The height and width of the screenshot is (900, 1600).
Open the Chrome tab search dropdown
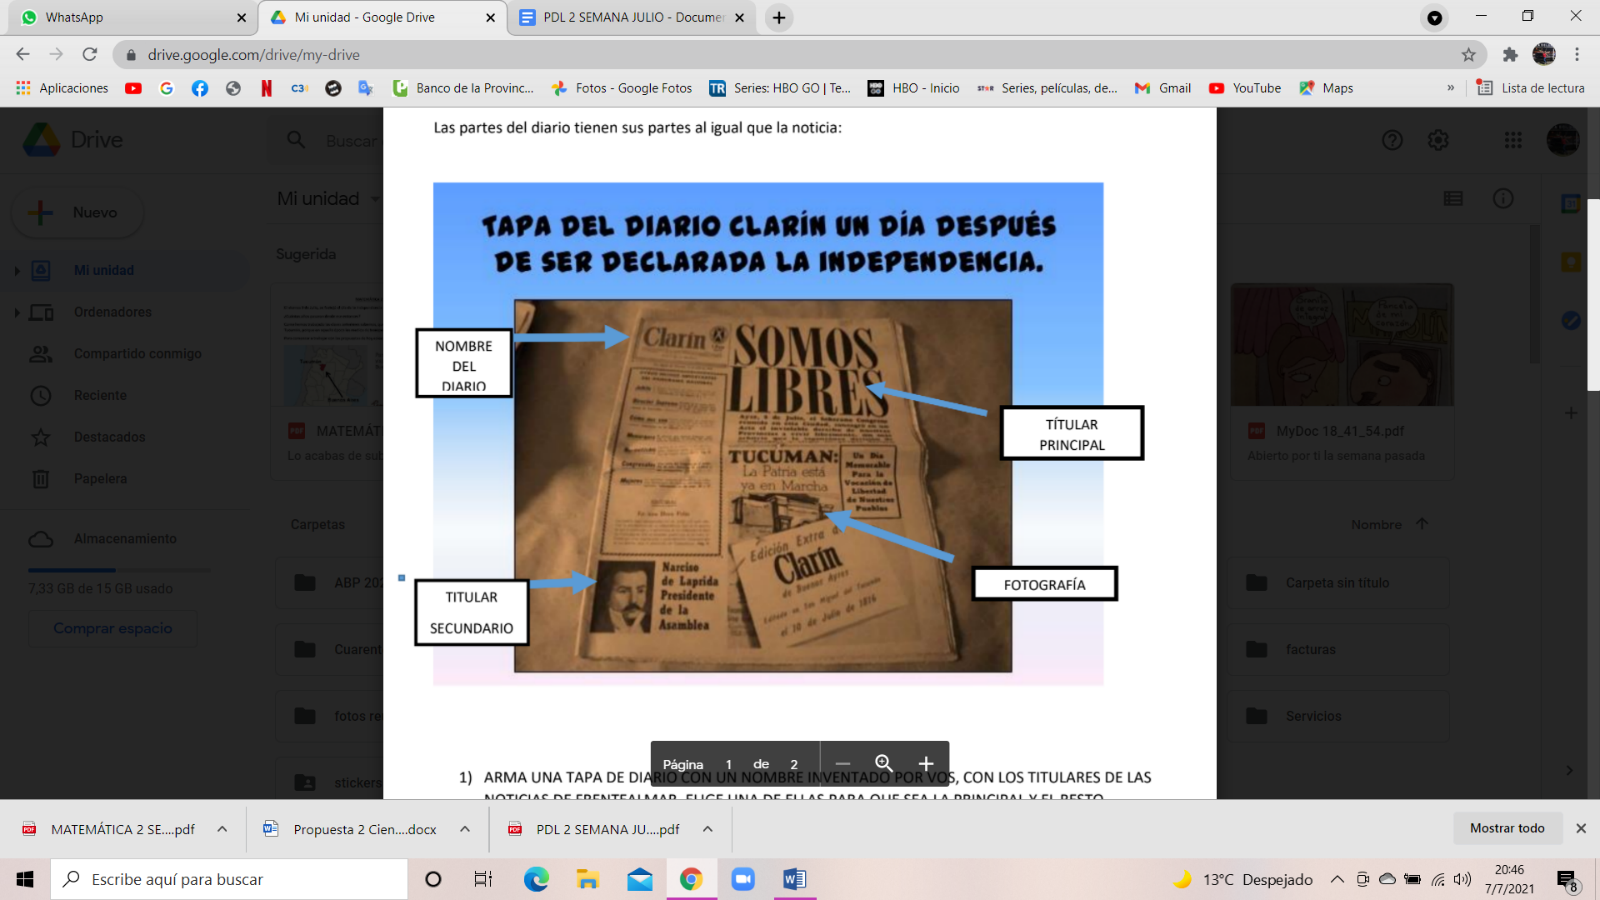coord(1435,18)
